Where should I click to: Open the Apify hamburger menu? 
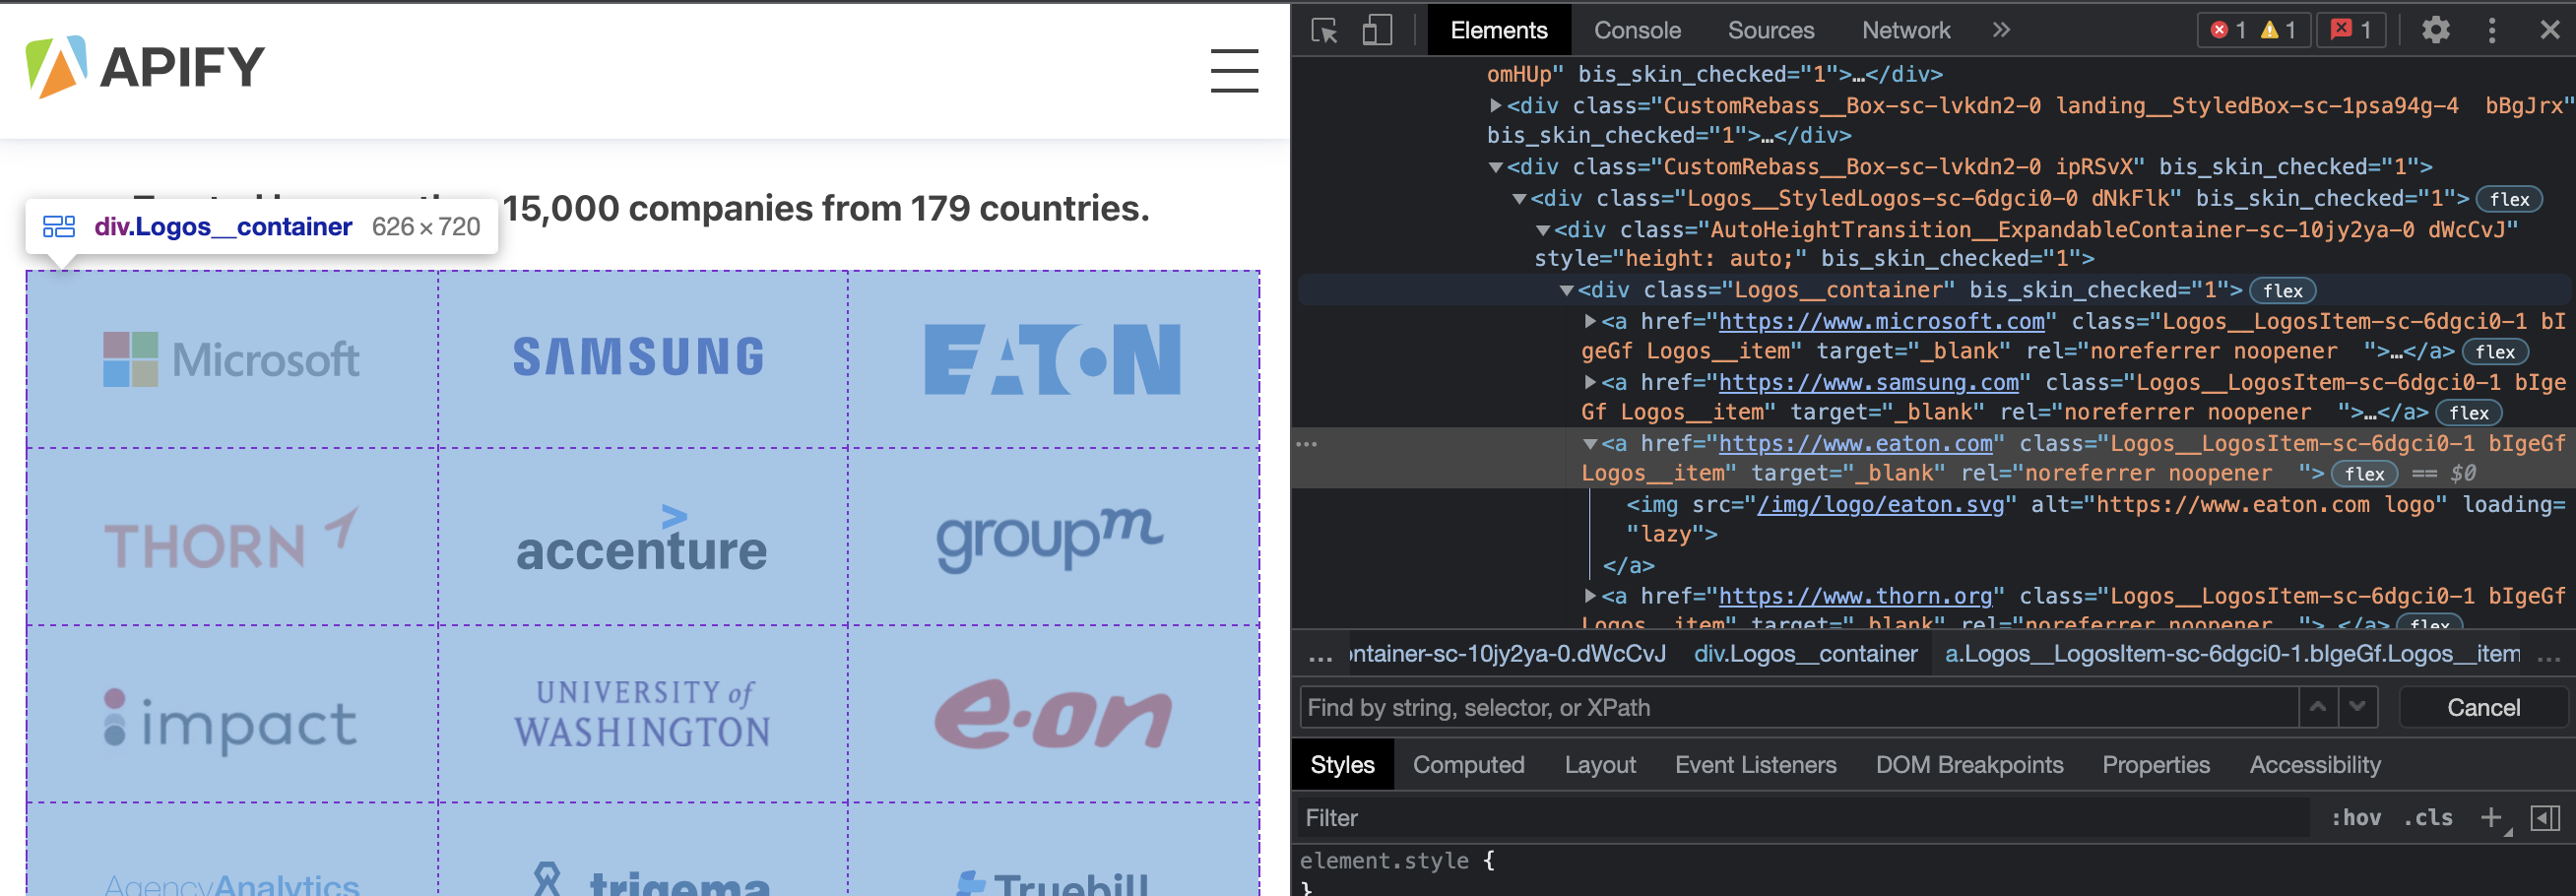[x=1234, y=70]
